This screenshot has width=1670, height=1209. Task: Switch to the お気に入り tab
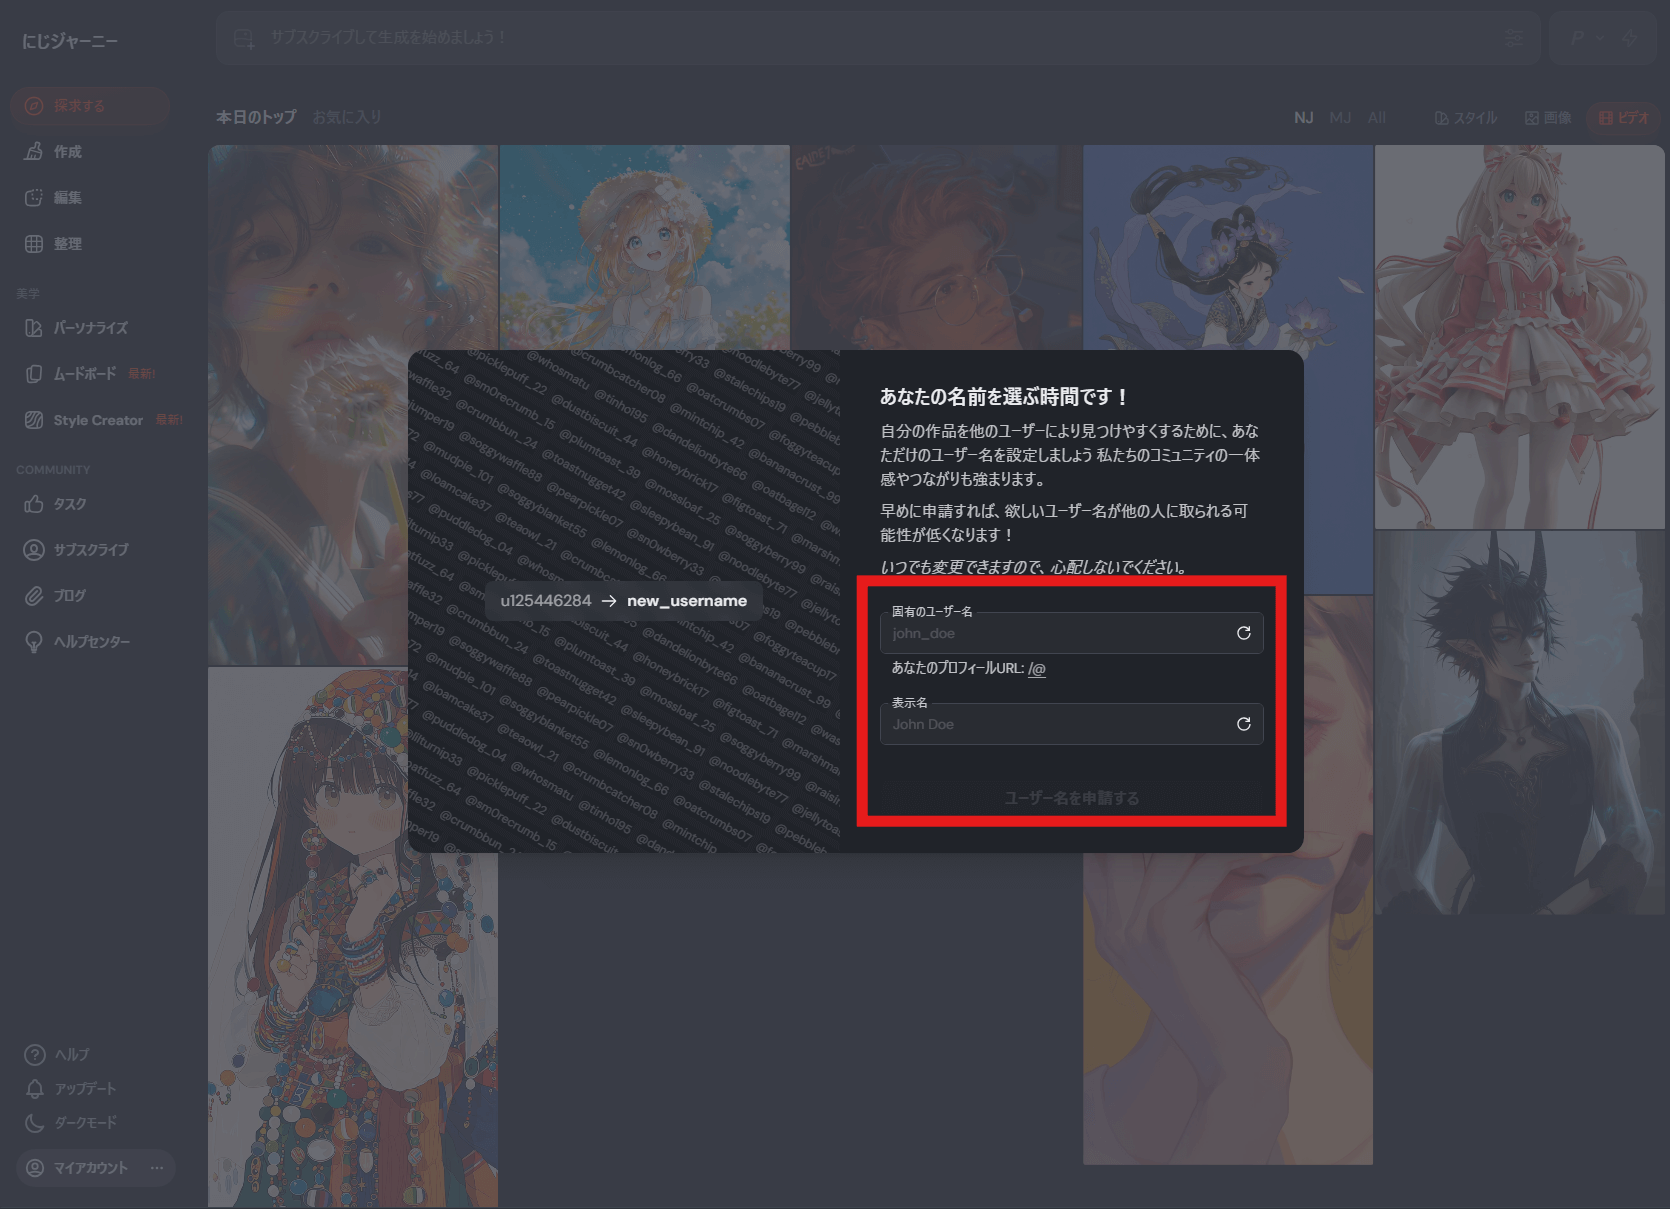(346, 117)
